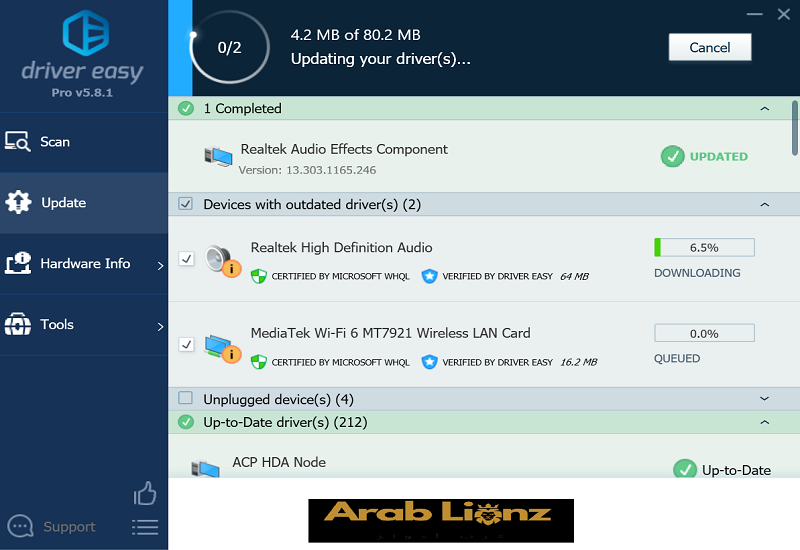800x550 pixels.
Task: Collapse the Devices with outdated driver(s) section
Action: point(764,205)
